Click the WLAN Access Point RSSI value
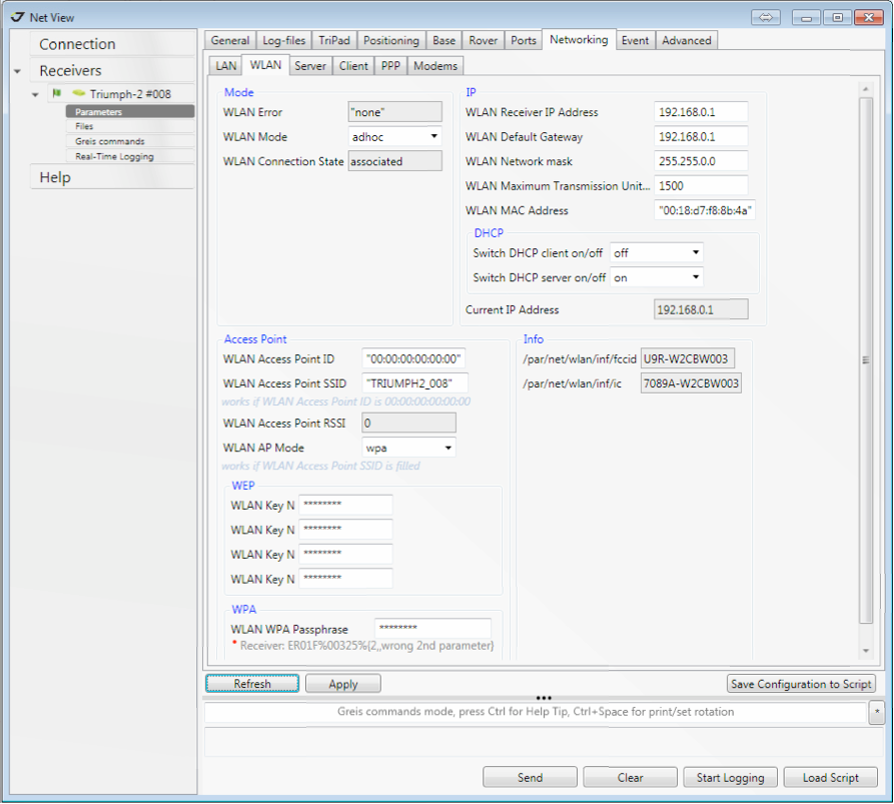Viewport: 894px width, 804px height. click(x=409, y=423)
